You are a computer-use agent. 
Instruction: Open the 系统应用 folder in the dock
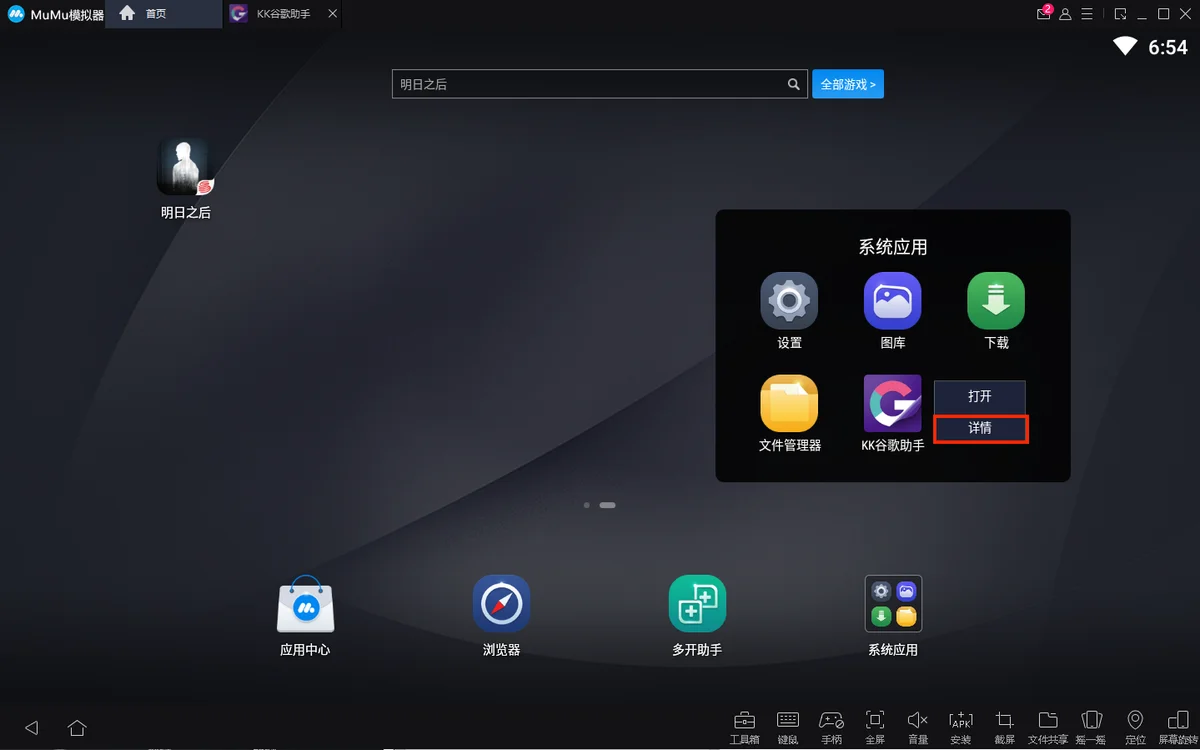pos(893,603)
